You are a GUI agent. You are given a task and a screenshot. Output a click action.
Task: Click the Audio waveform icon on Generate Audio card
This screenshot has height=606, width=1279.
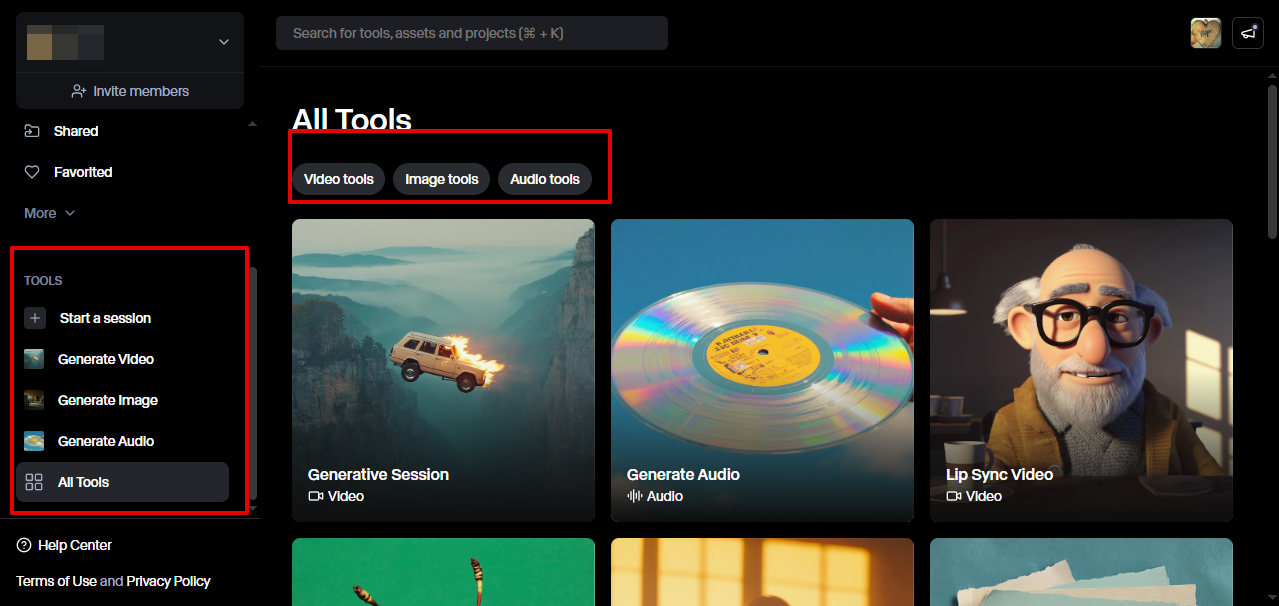[x=634, y=496]
